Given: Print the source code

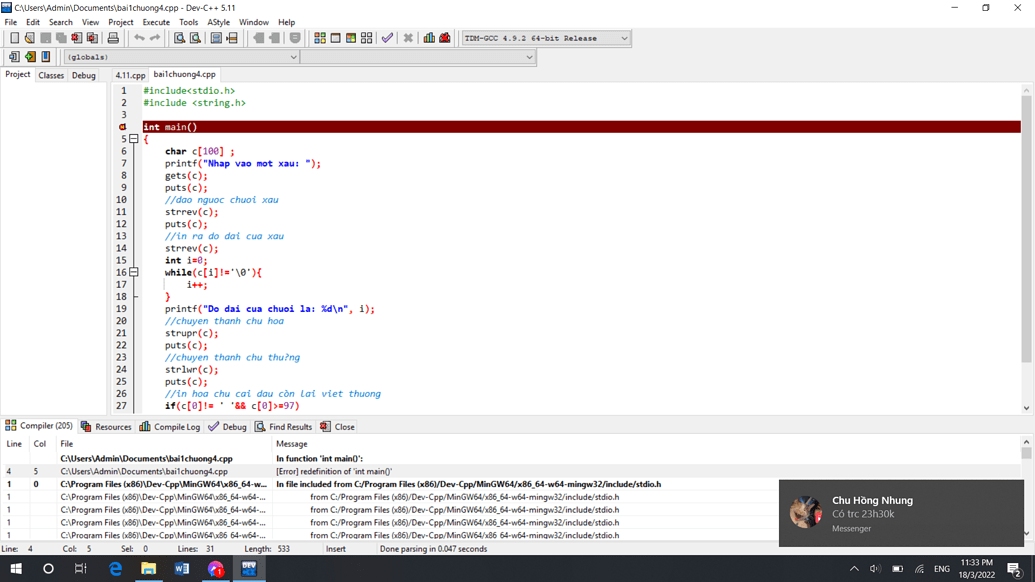Looking at the screenshot, I should coord(112,37).
